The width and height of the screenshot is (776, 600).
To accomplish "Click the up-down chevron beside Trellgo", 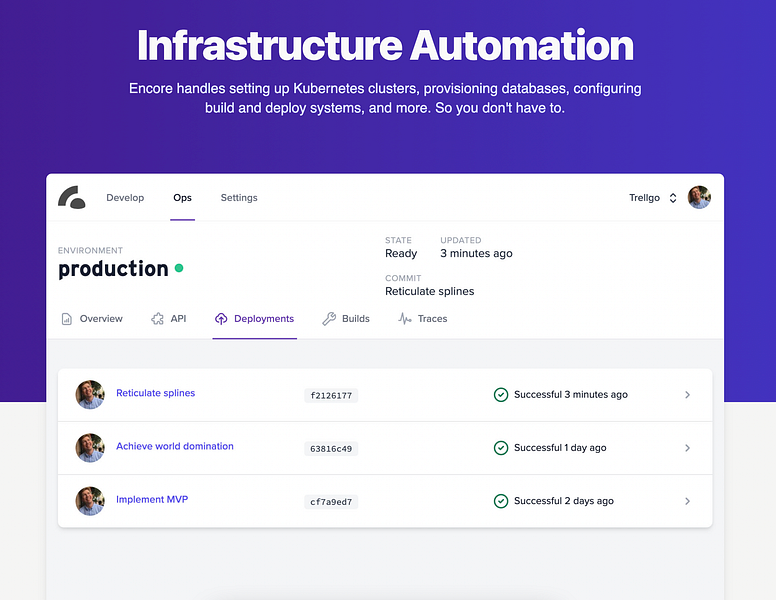I will tap(673, 198).
